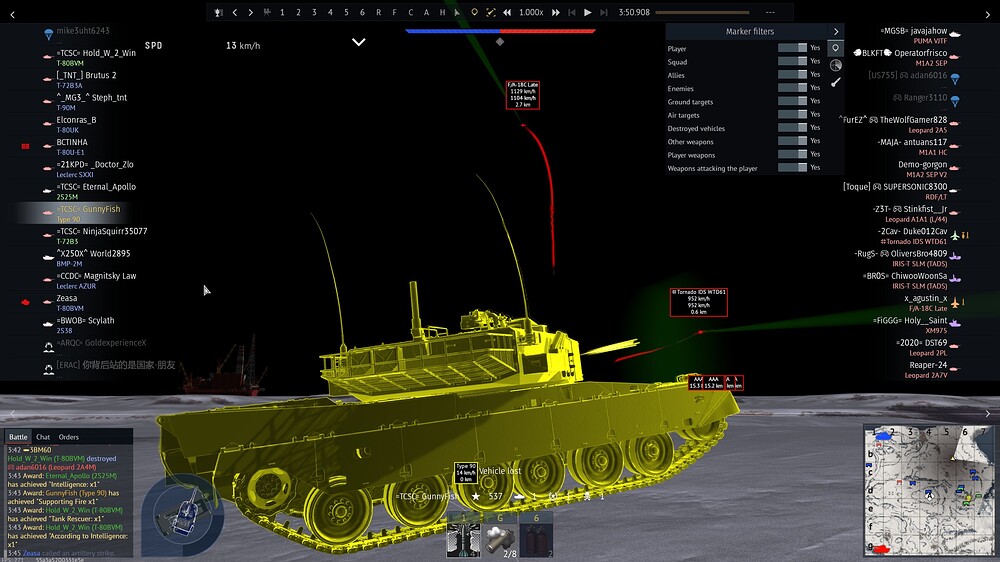Switch to the Chat tab
1000x562 pixels.
pyautogui.click(x=43, y=437)
